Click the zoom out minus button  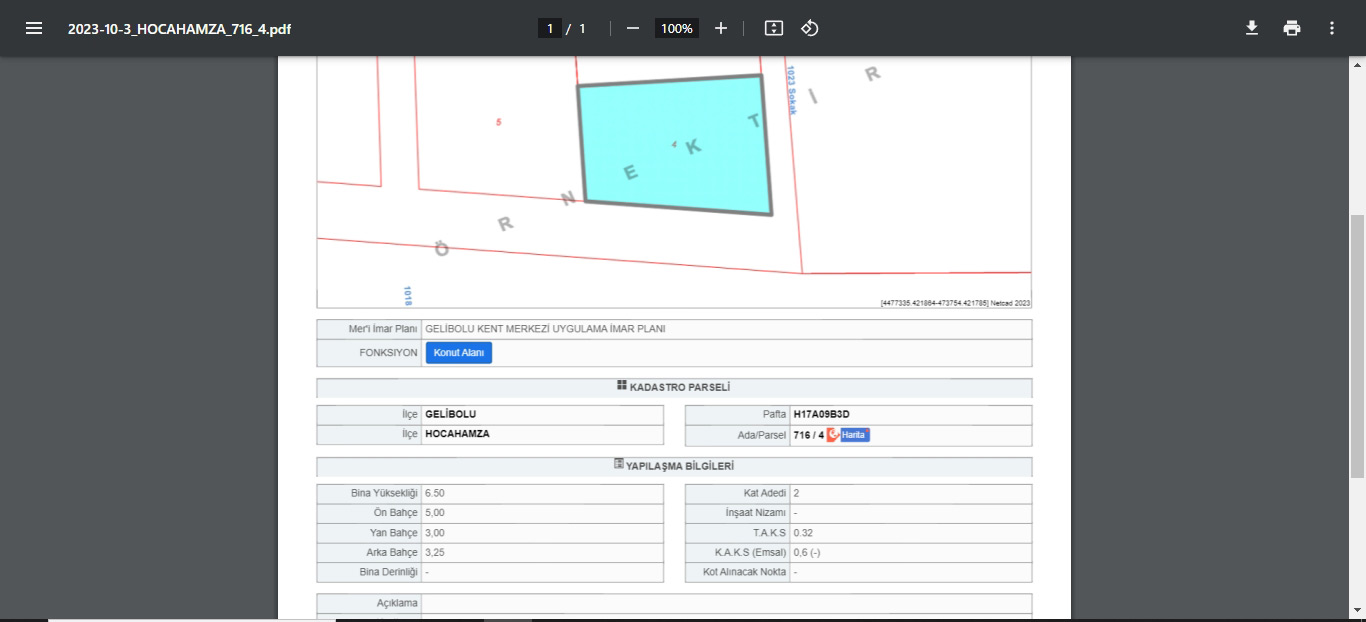pos(632,28)
